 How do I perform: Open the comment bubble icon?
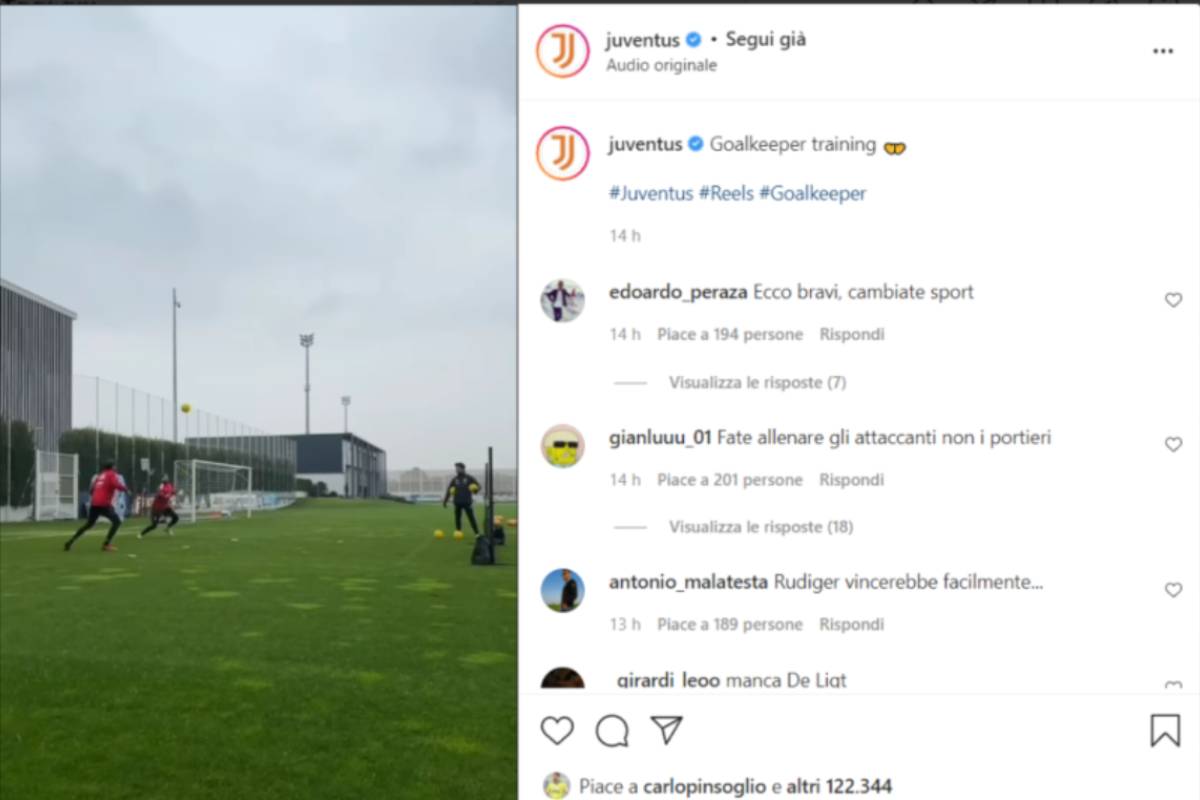(x=612, y=731)
